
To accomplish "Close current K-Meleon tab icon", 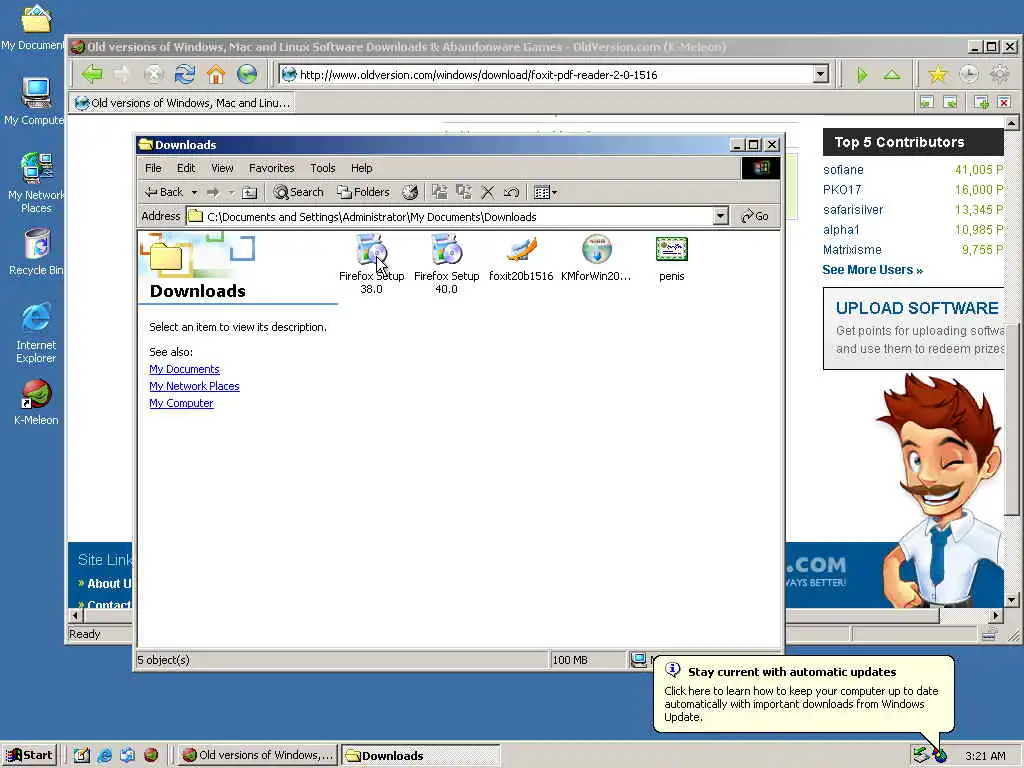I will [x=1004, y=102].
